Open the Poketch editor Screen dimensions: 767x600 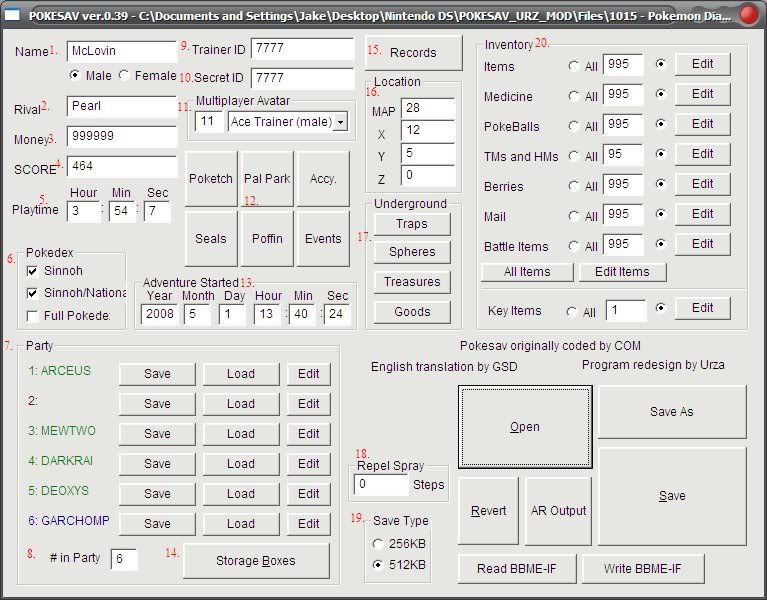tap(211, 179)
